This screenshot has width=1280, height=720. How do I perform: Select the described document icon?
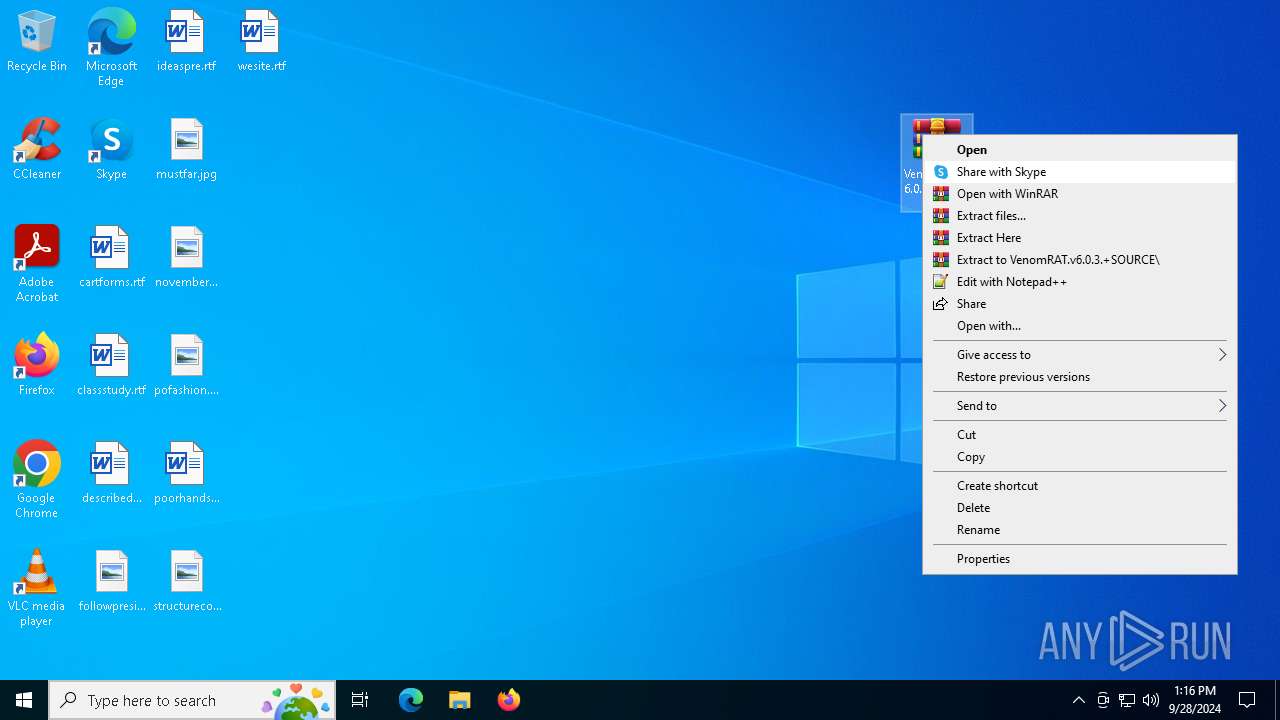pos(111,473)
